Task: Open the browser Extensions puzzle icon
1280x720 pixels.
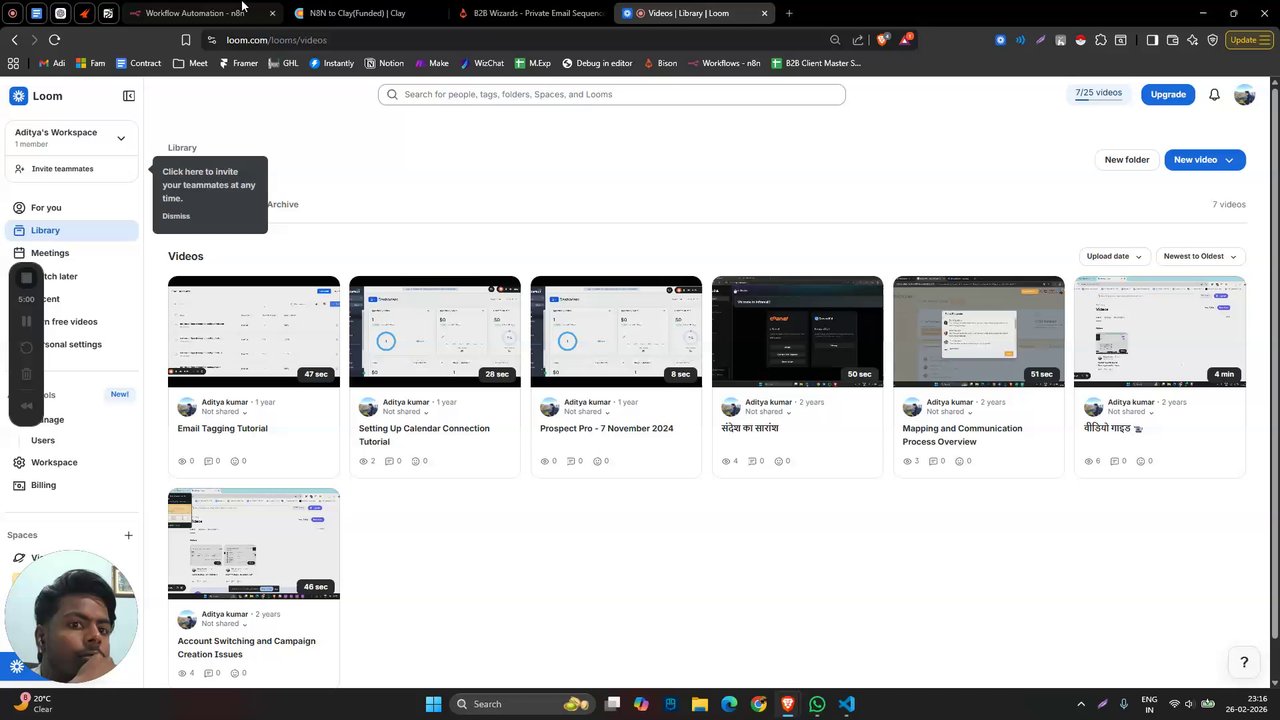Action: point(1101,40)
